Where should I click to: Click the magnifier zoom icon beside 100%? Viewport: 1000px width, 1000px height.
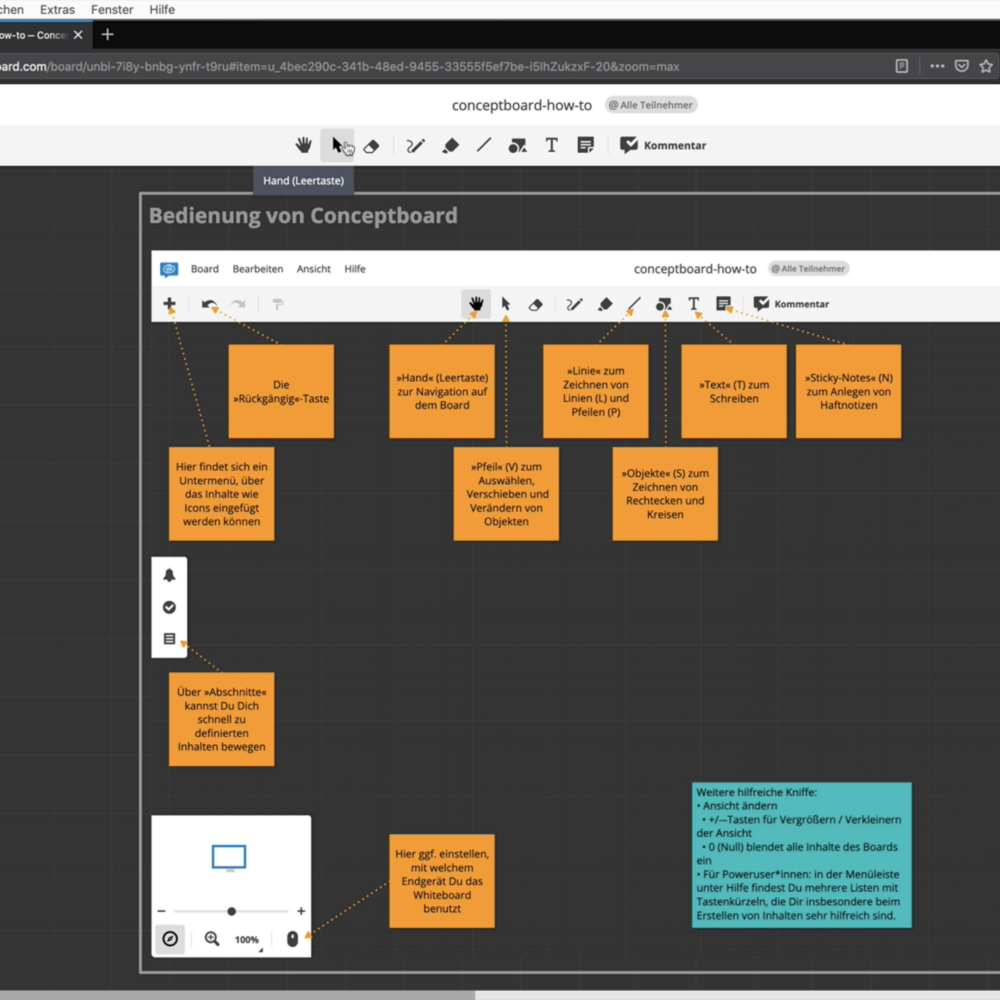click(212, 939)
